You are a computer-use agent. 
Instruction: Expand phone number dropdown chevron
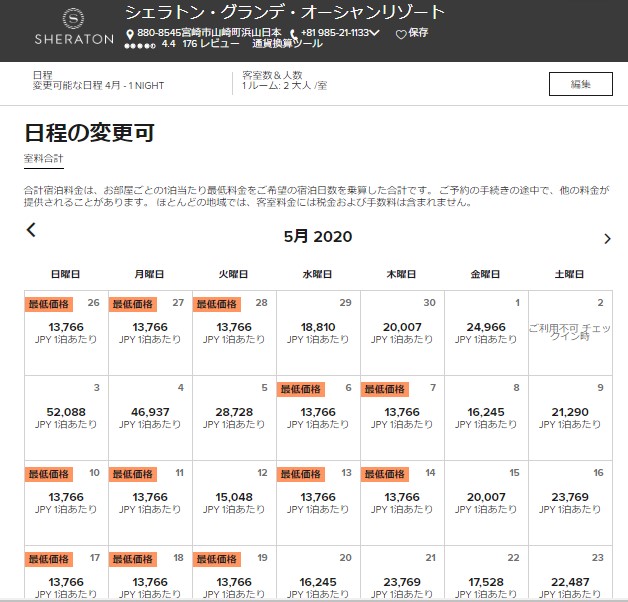374,33
